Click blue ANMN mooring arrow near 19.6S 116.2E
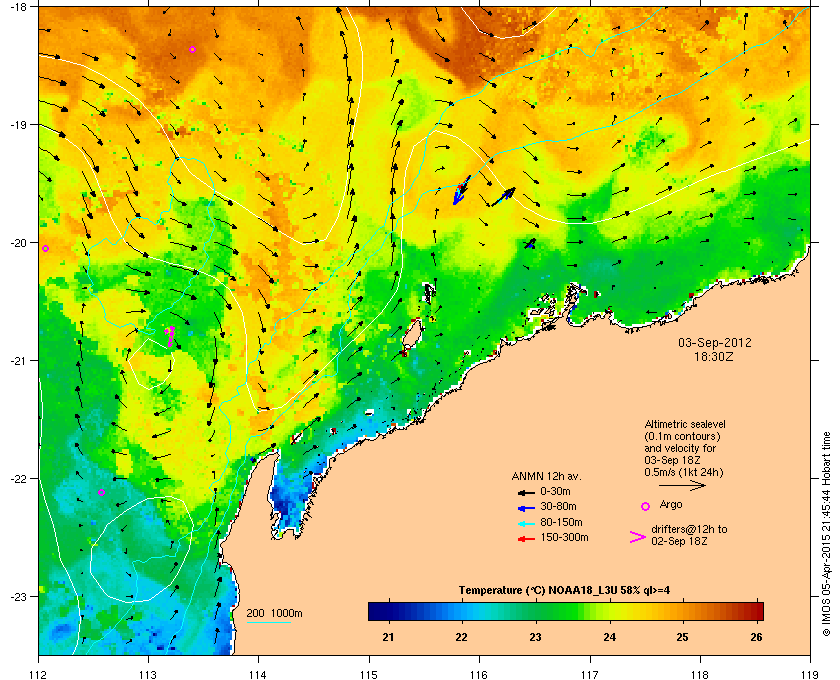Screen dimensions: 840x680 point(504,197)
